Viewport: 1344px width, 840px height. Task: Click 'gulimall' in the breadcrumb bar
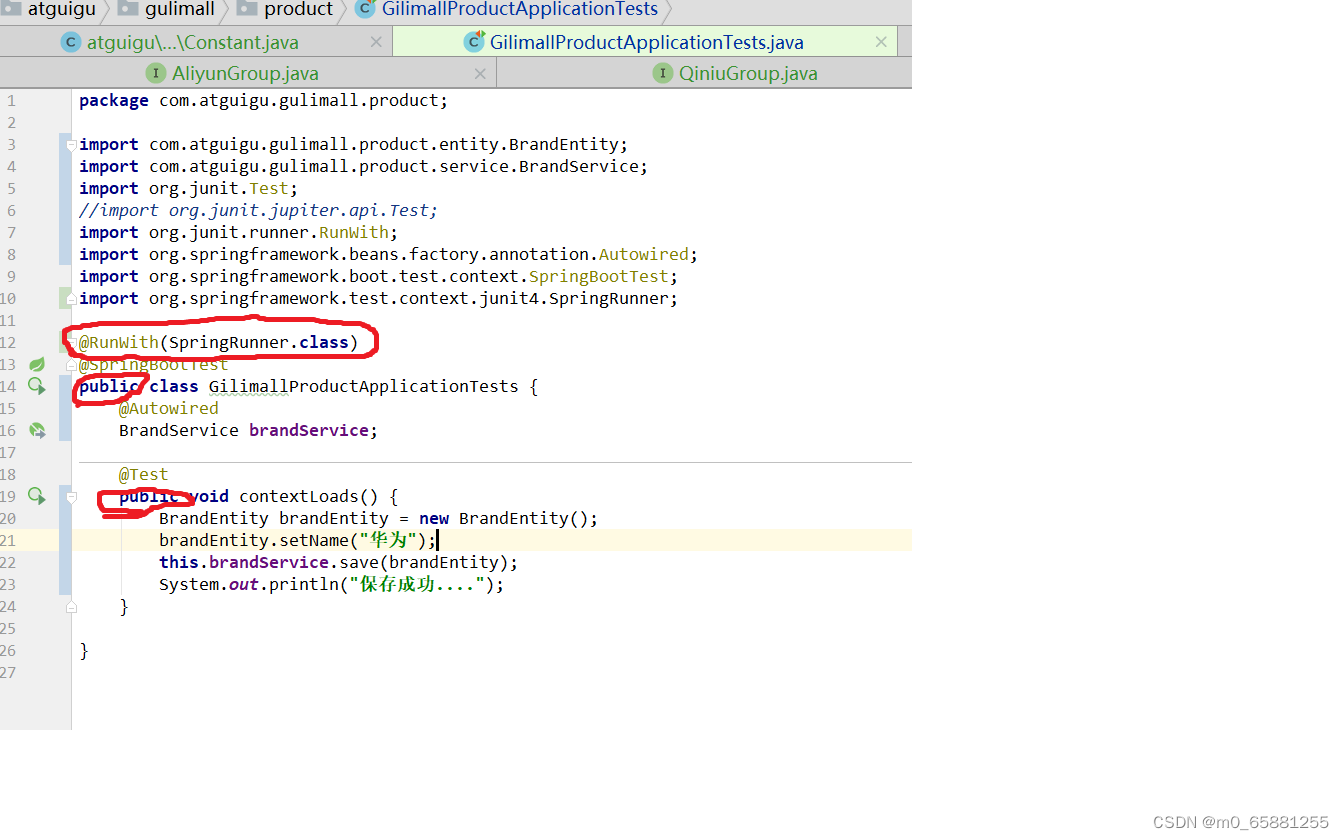click(x=180, y=10)
